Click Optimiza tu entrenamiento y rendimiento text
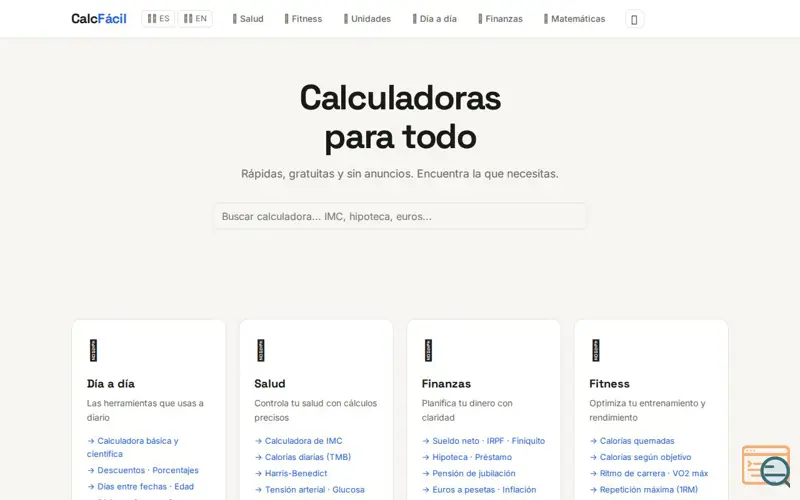 (647, 410)
